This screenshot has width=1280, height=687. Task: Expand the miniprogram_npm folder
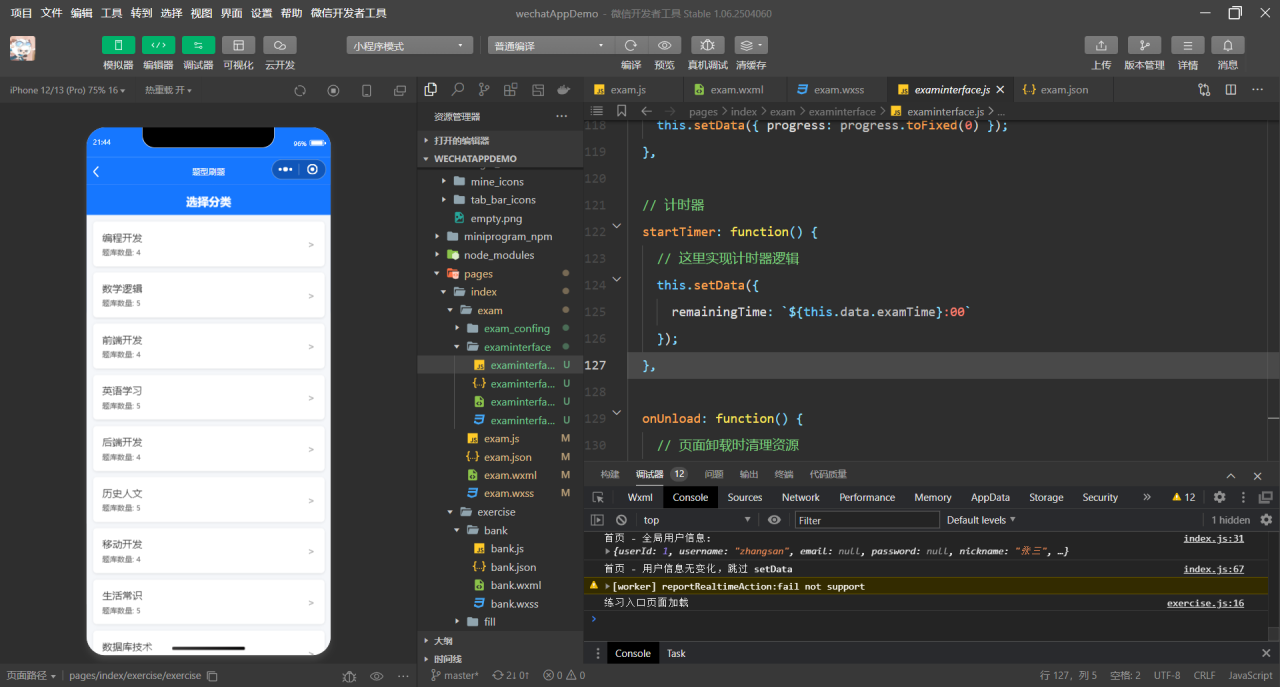pyautogui.click(x=500, y=236)
